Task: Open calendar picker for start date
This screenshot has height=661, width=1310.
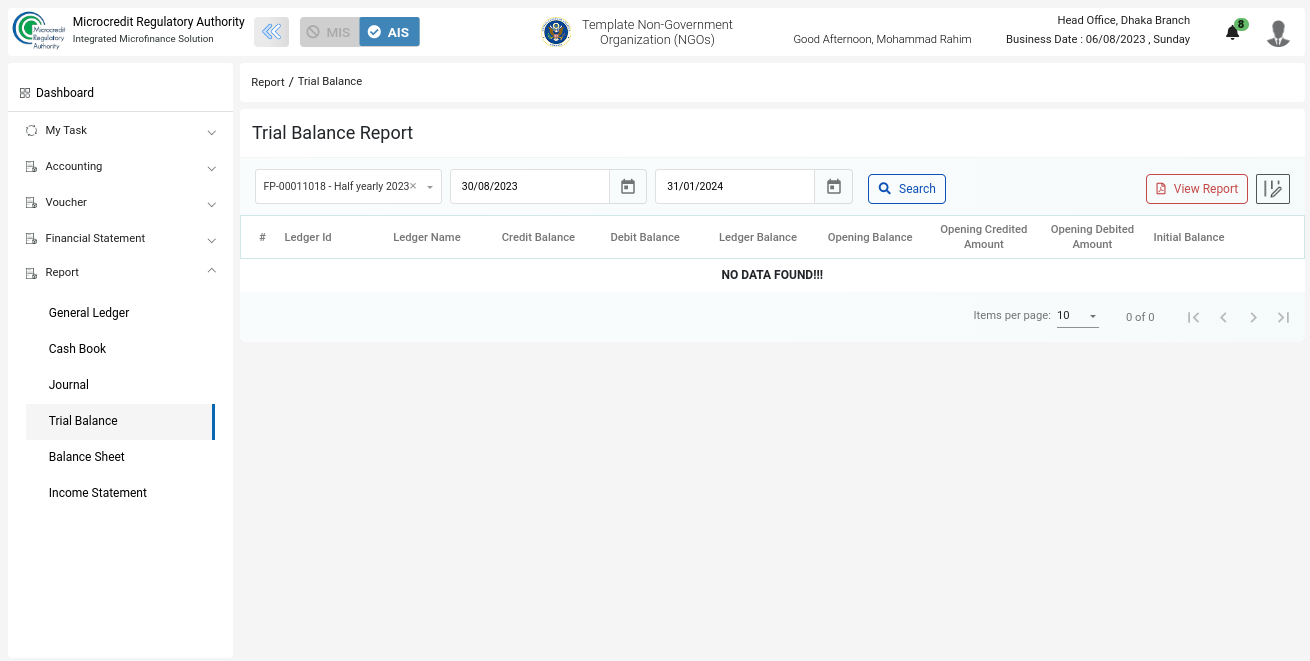Action: [628, 187]
